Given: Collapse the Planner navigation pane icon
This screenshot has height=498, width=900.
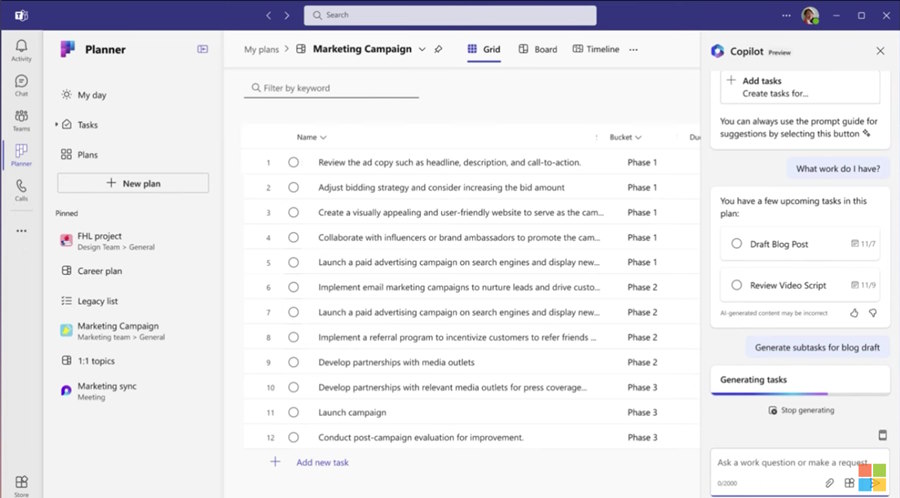Looking at the screenshot, I should [x=203, y=49].
